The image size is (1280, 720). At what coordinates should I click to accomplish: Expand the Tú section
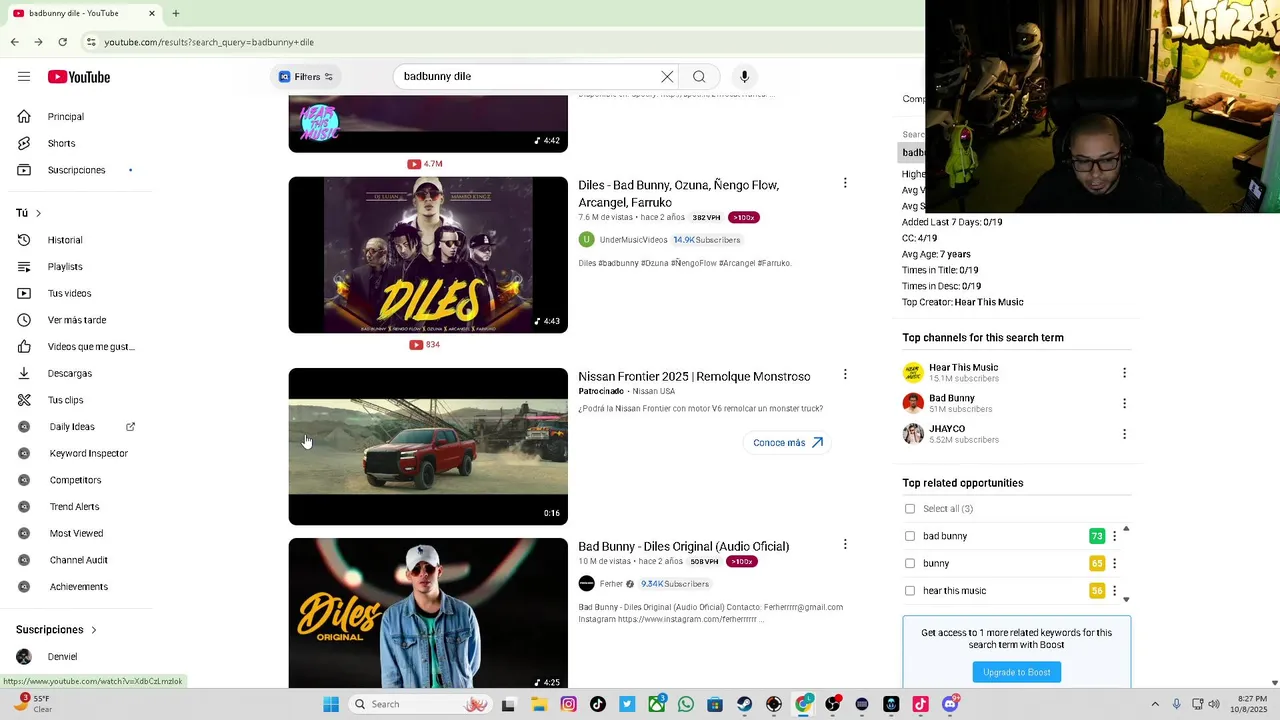tap(29, 213)
